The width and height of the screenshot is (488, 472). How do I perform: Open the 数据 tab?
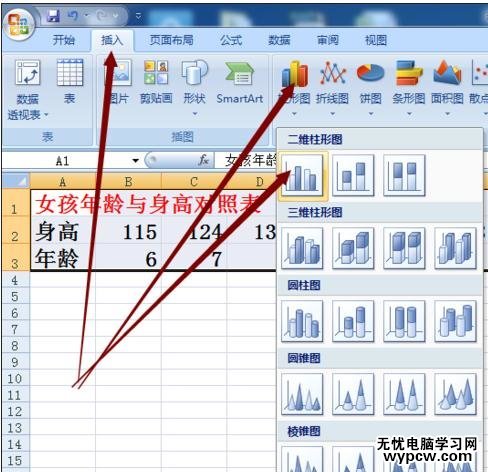279,40
